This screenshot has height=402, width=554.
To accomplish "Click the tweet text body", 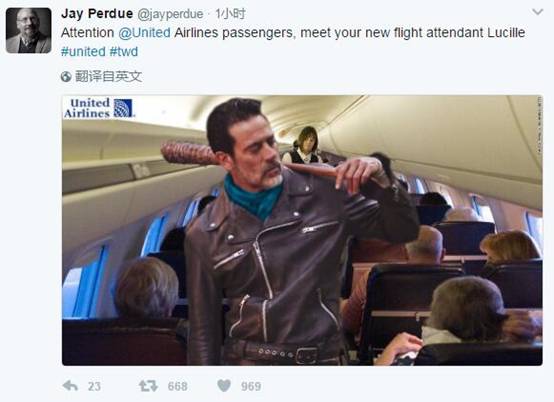I will click(293, 42).
